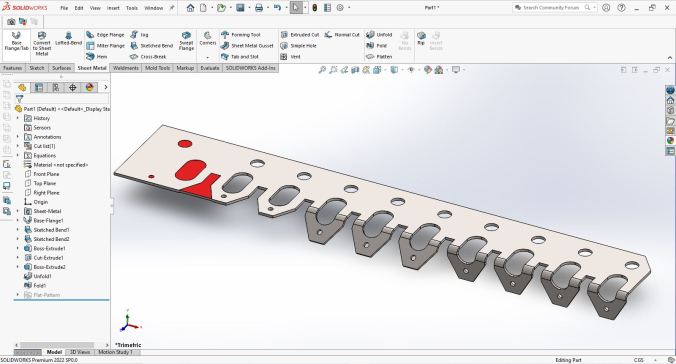Select the Miter Flange tool
The height and width of the screenshot is (364, 676).
tap(105, 46)
